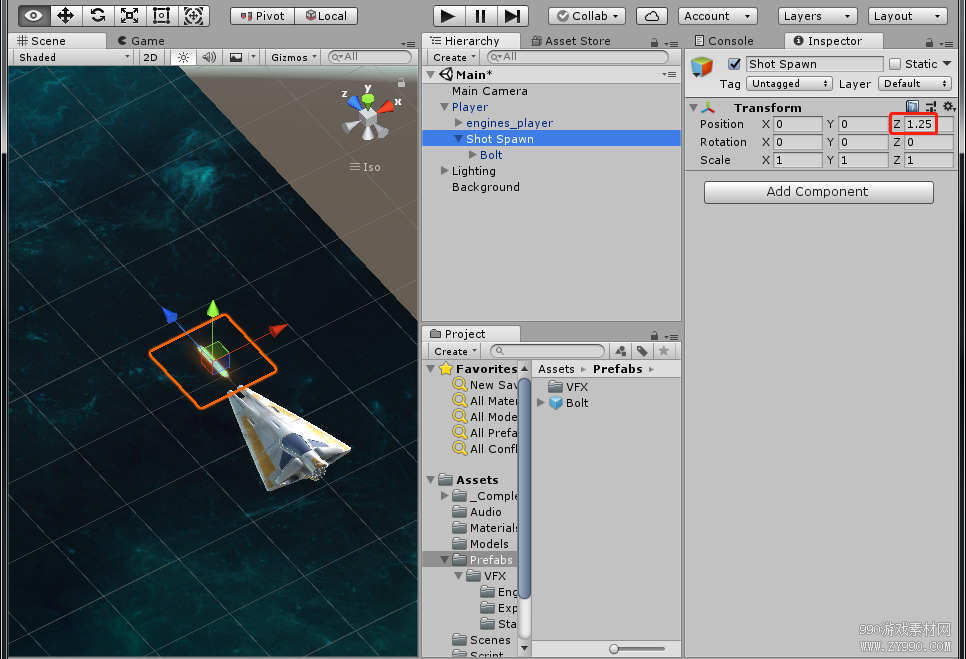The width and height of the screenshot is (966, 659).
Task: Open the Untagged tag dropdown
Action: point(789,84)
